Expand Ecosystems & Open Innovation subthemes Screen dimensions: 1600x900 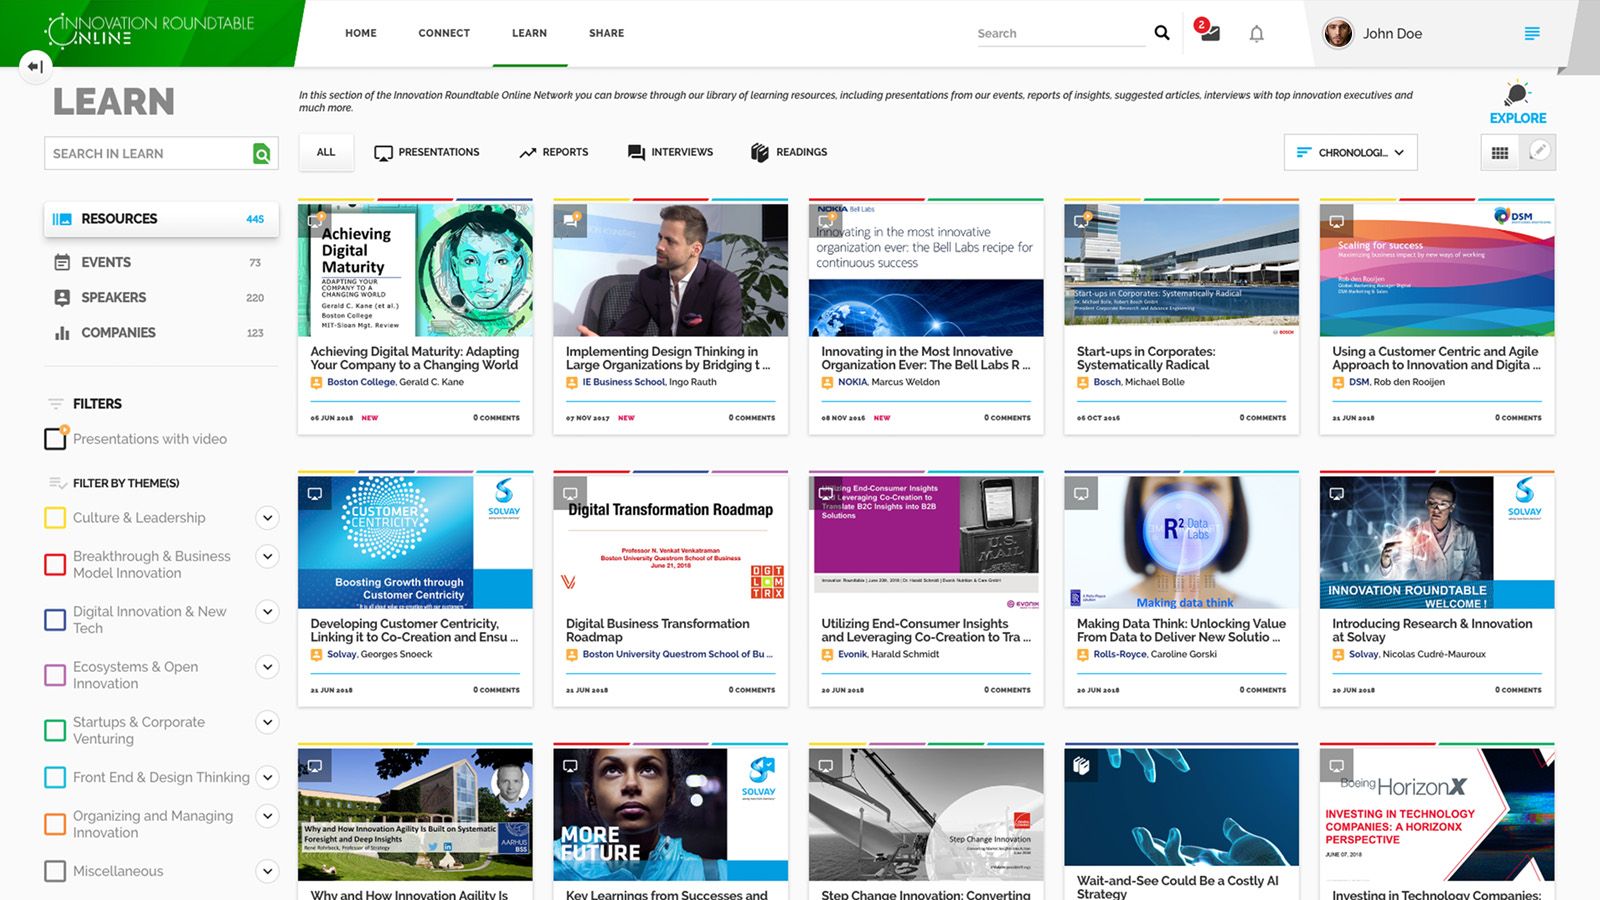click(x=267, y=667)
